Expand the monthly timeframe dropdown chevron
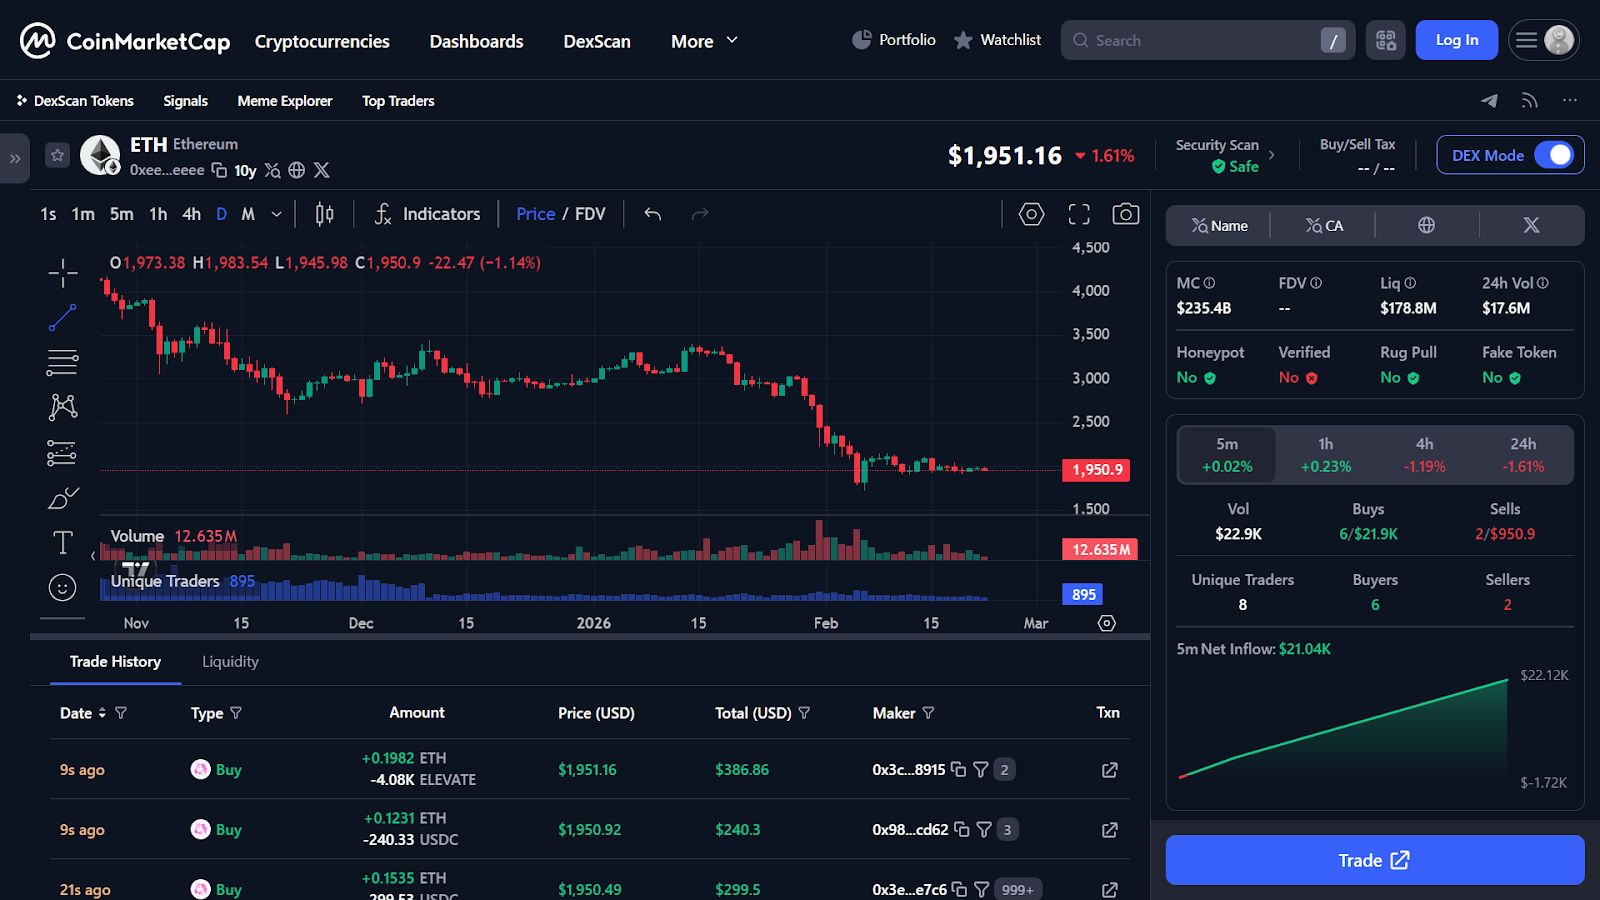This screenshot has width=1600, height=900. coord(276,214)
